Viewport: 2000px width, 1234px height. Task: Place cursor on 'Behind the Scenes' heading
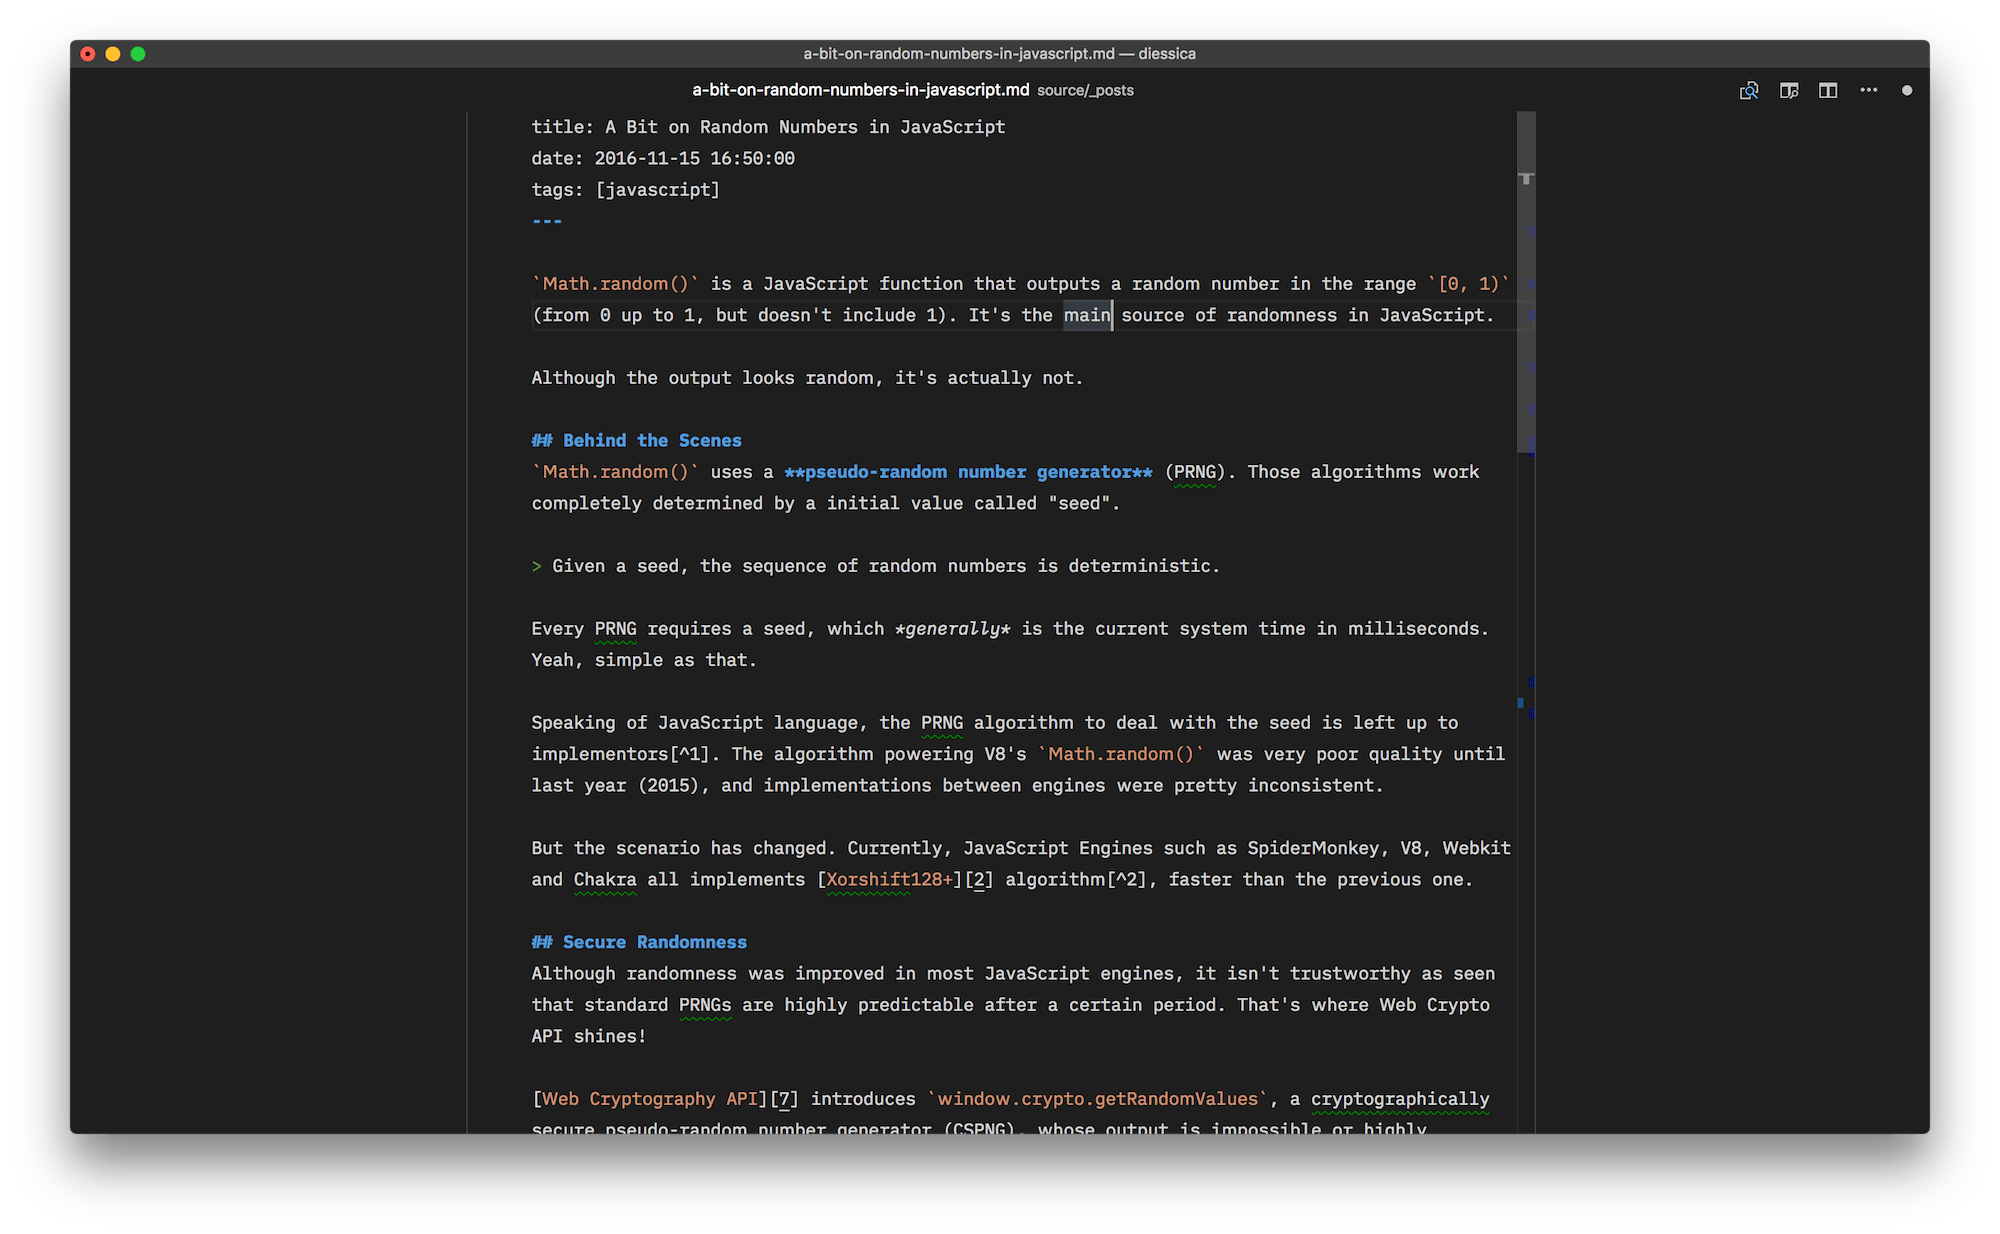(x=651, y=441)
